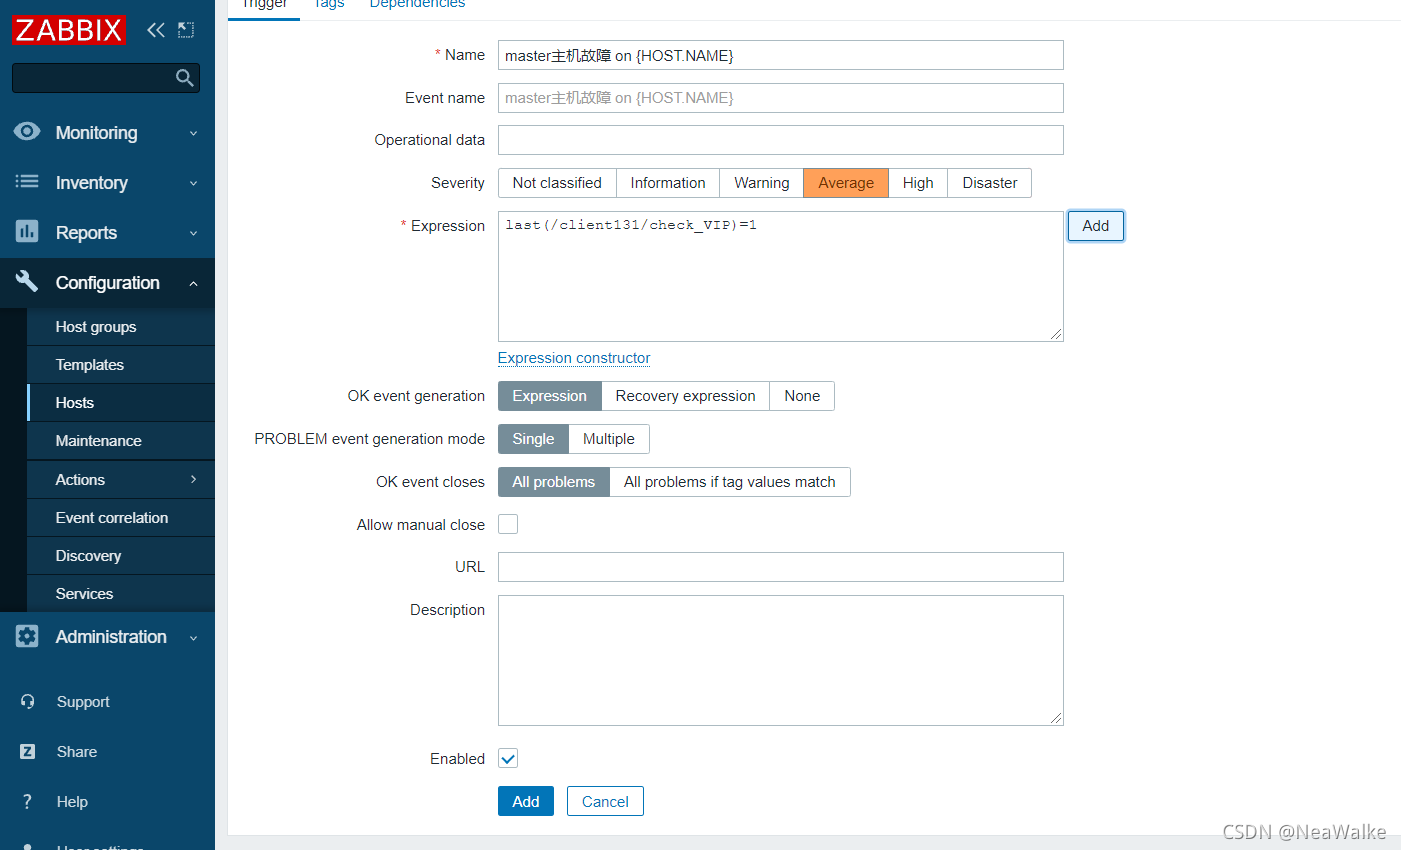
Task: Click into the Expression text area
Action: point(781,276)
